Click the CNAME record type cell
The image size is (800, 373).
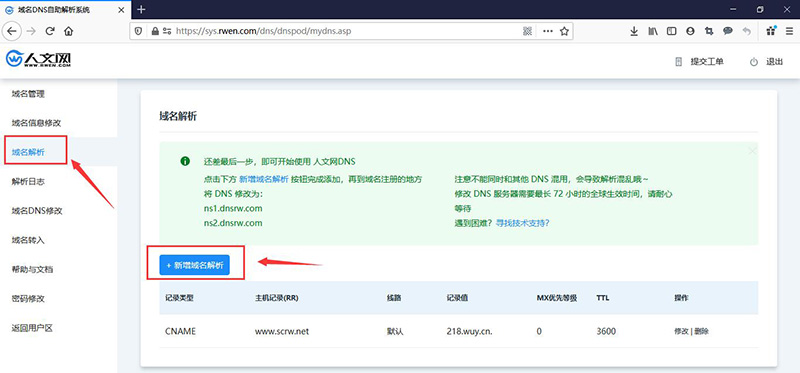[181, 331]
